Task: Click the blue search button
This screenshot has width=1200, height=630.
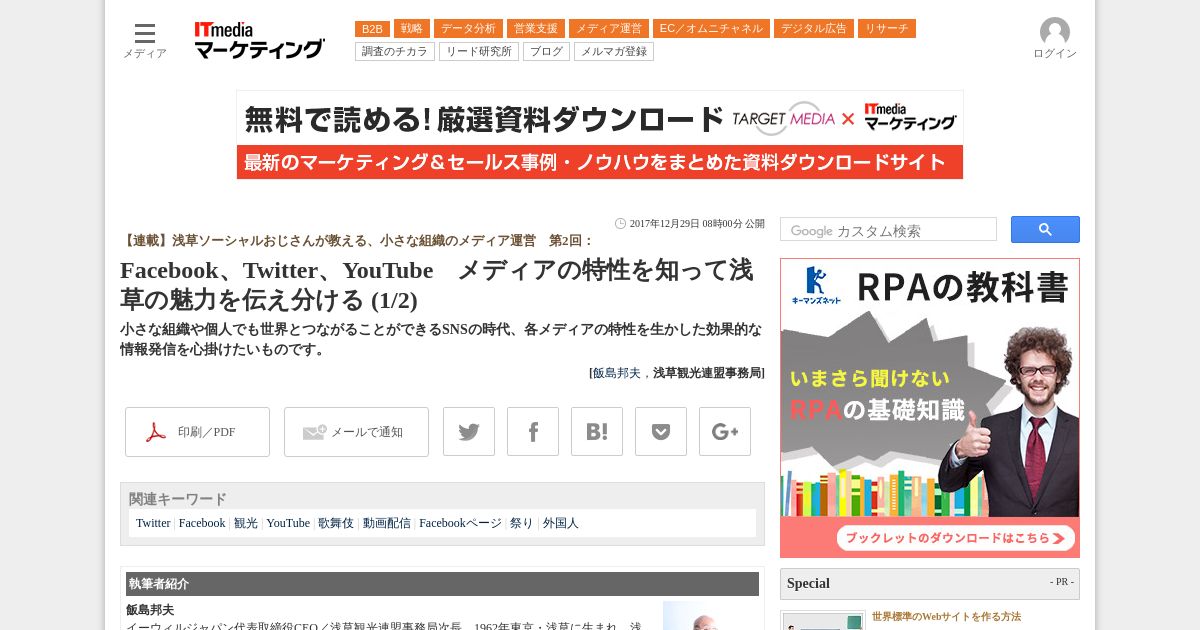Action: click(1045, 229)
